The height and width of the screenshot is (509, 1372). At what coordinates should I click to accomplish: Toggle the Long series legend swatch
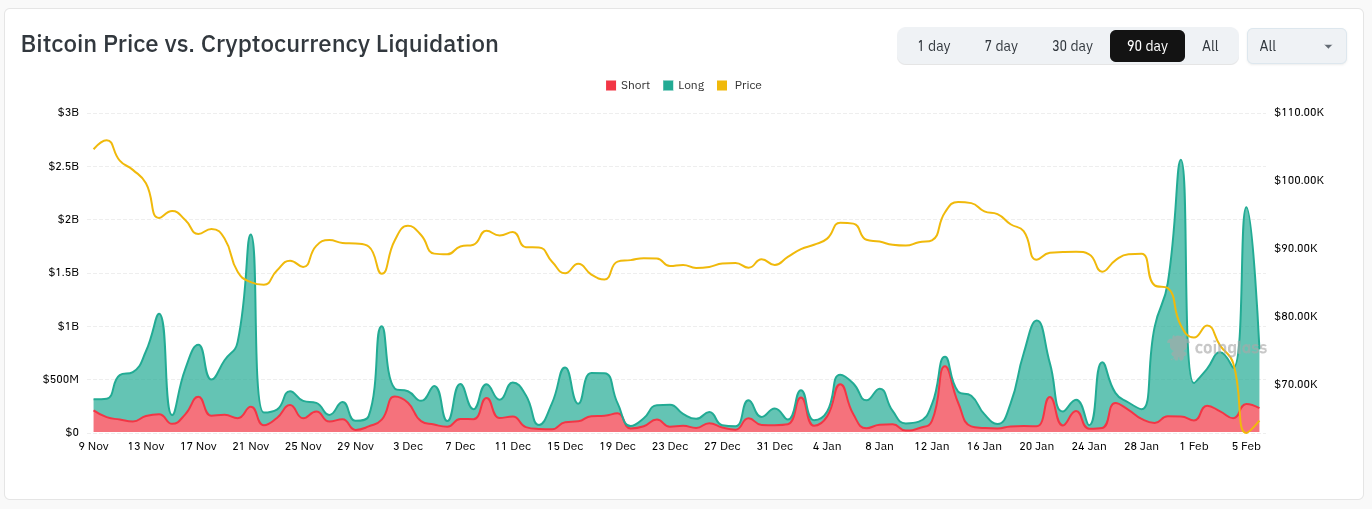click(x=668, y=86)
